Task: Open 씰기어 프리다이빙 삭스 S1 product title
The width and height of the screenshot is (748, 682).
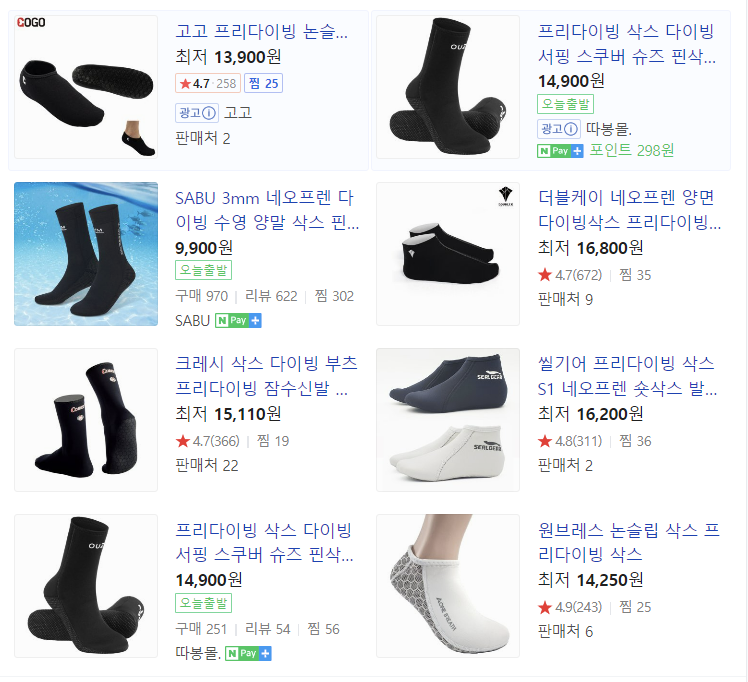Action: 627,376
